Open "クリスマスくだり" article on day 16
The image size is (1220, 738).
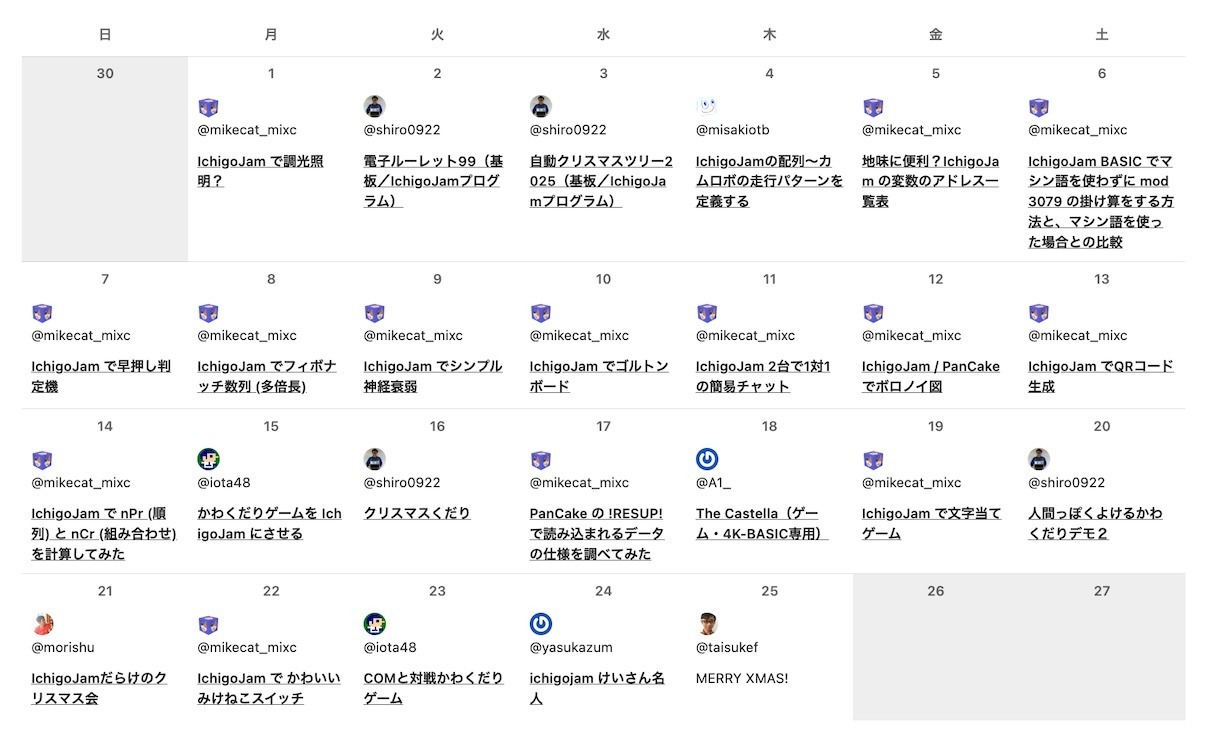[416, 513]
